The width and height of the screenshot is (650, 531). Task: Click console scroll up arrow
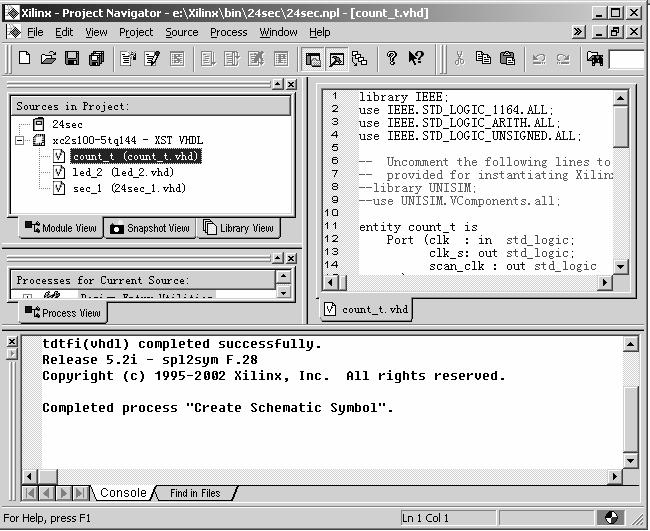(631, 344)
